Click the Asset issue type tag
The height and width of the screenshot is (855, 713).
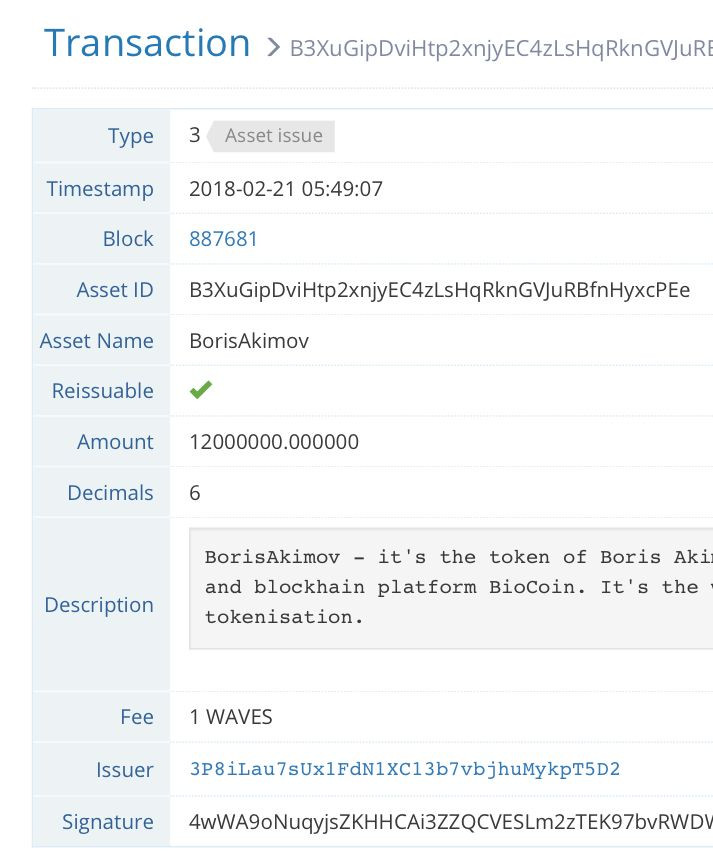pyautogui.click(x=271, y=136)
